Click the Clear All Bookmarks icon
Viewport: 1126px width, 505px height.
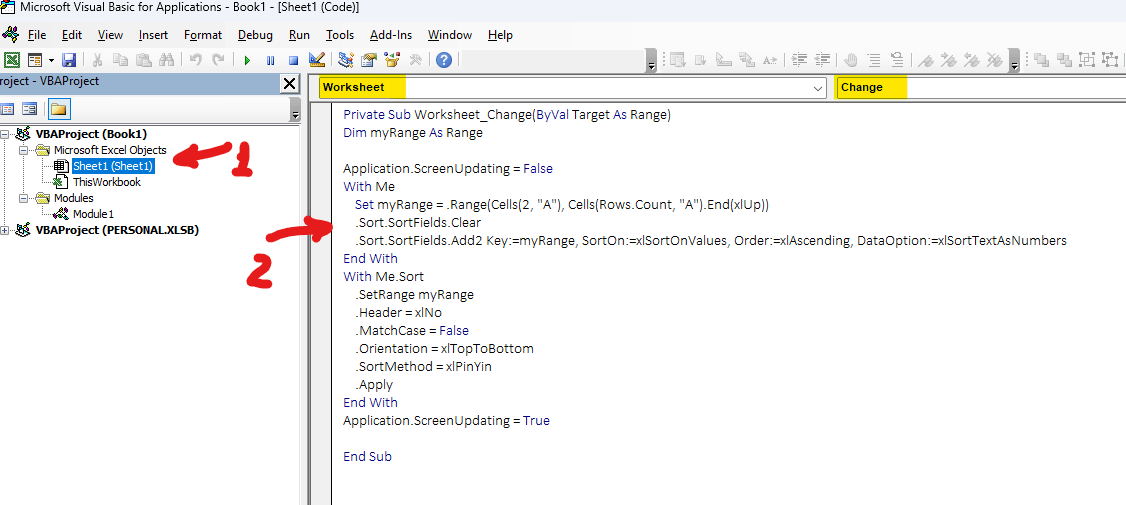995,60
